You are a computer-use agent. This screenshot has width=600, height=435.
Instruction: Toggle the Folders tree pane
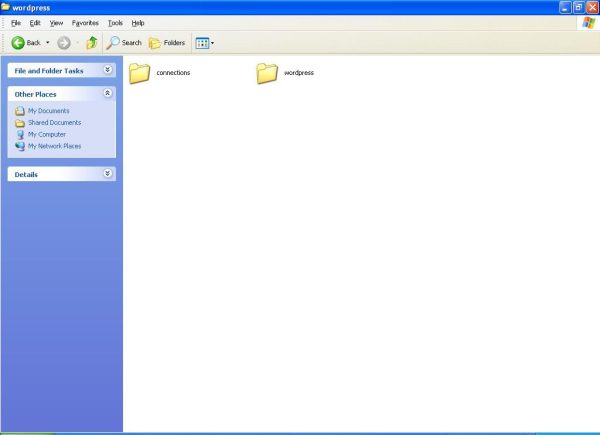pyautogui.click(x=166, y=43)
